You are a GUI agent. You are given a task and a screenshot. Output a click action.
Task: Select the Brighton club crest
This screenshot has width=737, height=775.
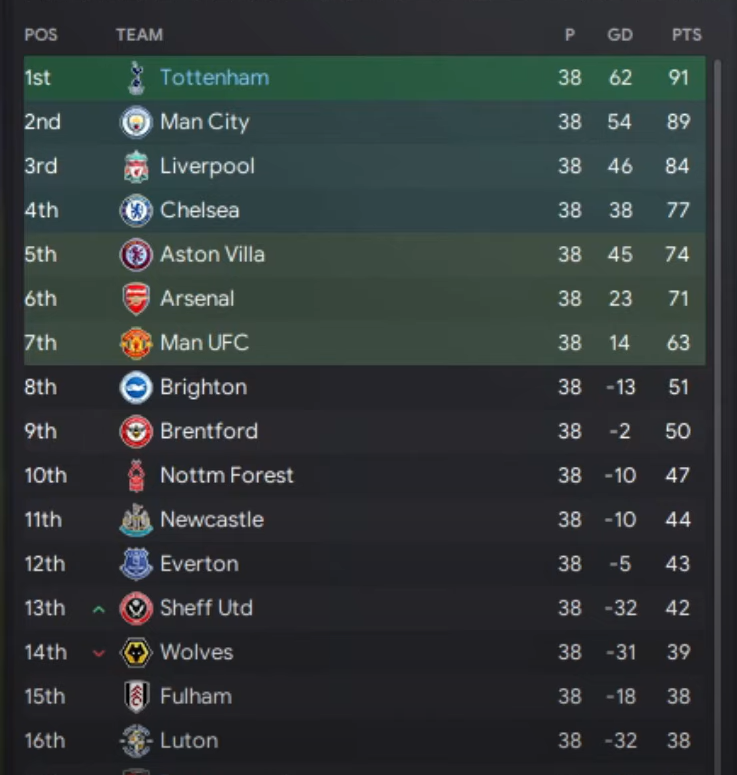tap(136, 387)
